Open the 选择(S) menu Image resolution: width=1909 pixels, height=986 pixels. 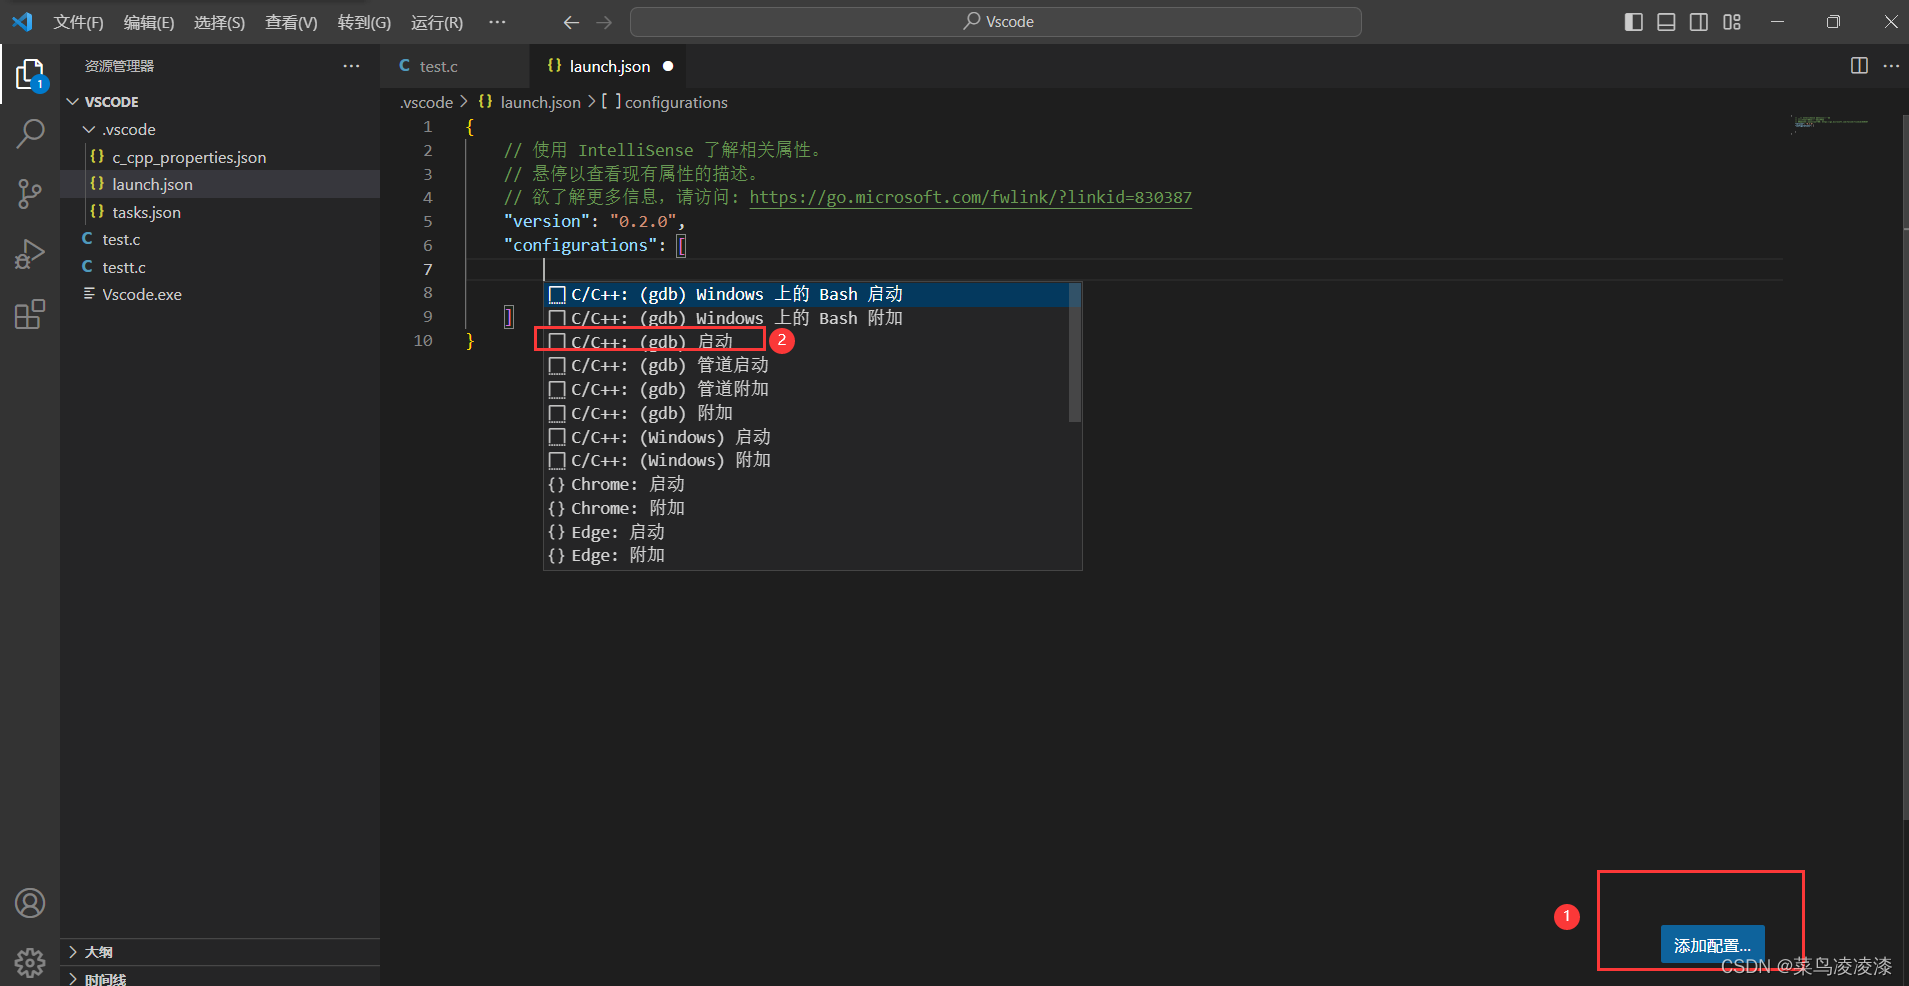coord(219,22)
